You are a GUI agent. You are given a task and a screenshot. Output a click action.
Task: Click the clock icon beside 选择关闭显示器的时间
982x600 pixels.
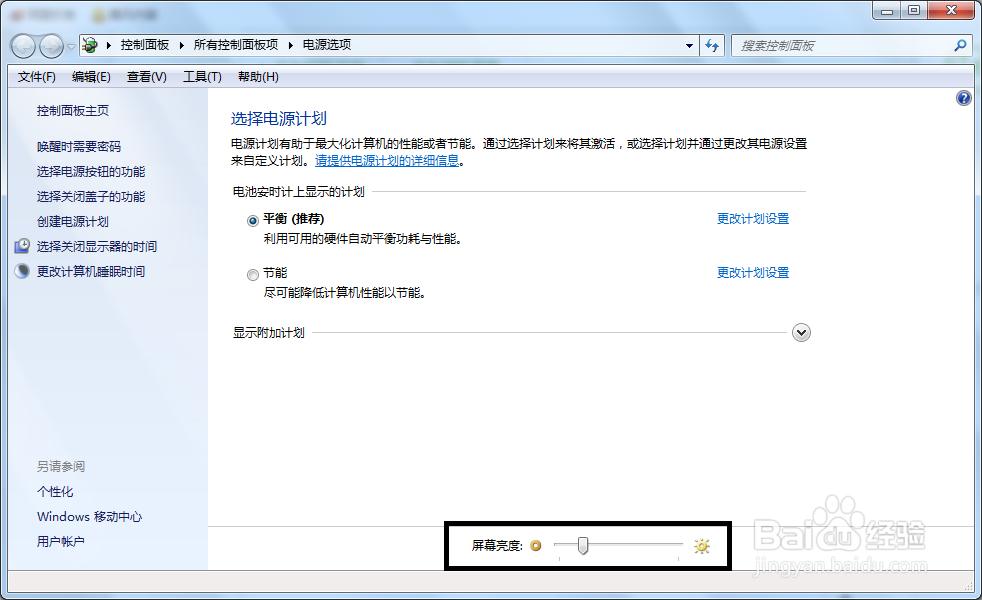[22, 246]
